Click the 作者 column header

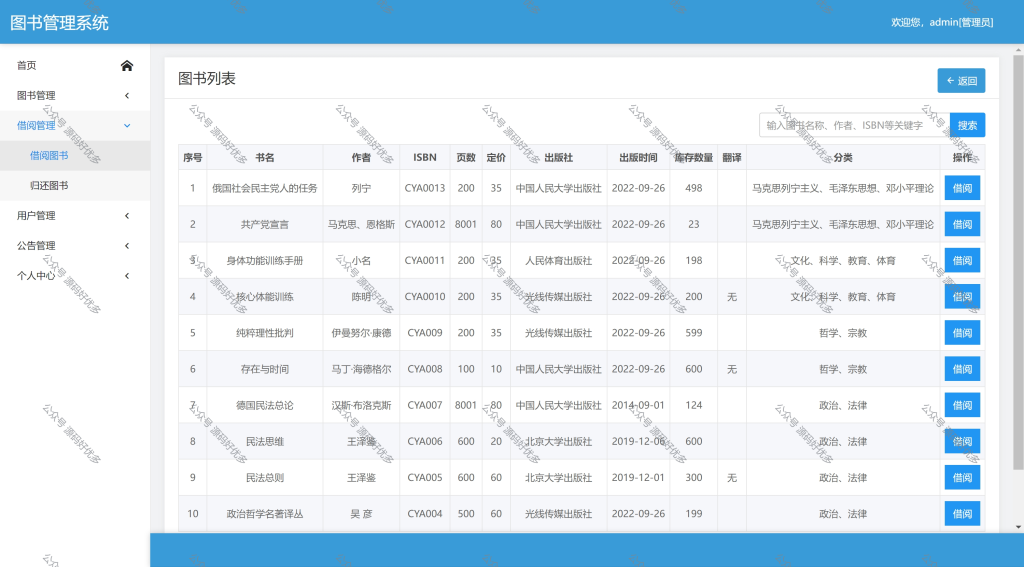coord(361,157)
